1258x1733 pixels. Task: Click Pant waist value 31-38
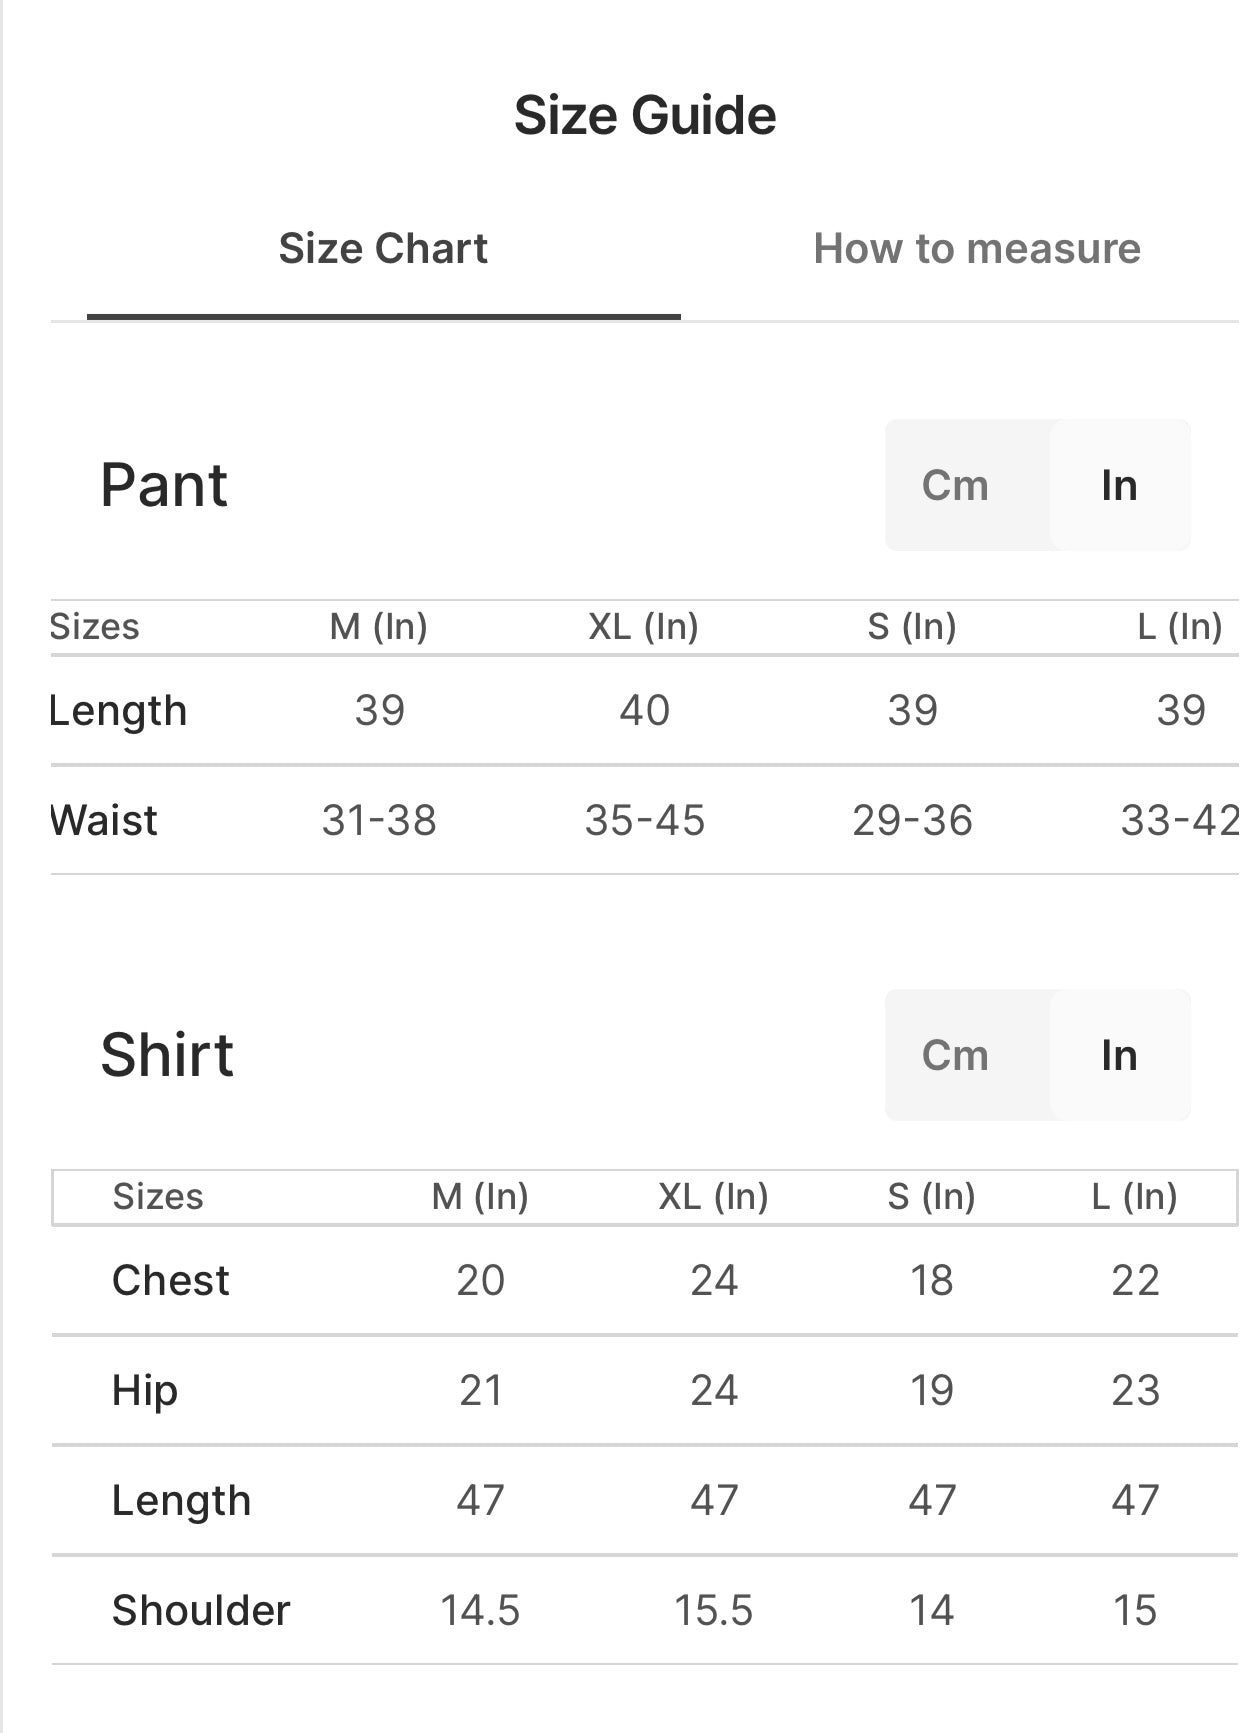(379, 820)
